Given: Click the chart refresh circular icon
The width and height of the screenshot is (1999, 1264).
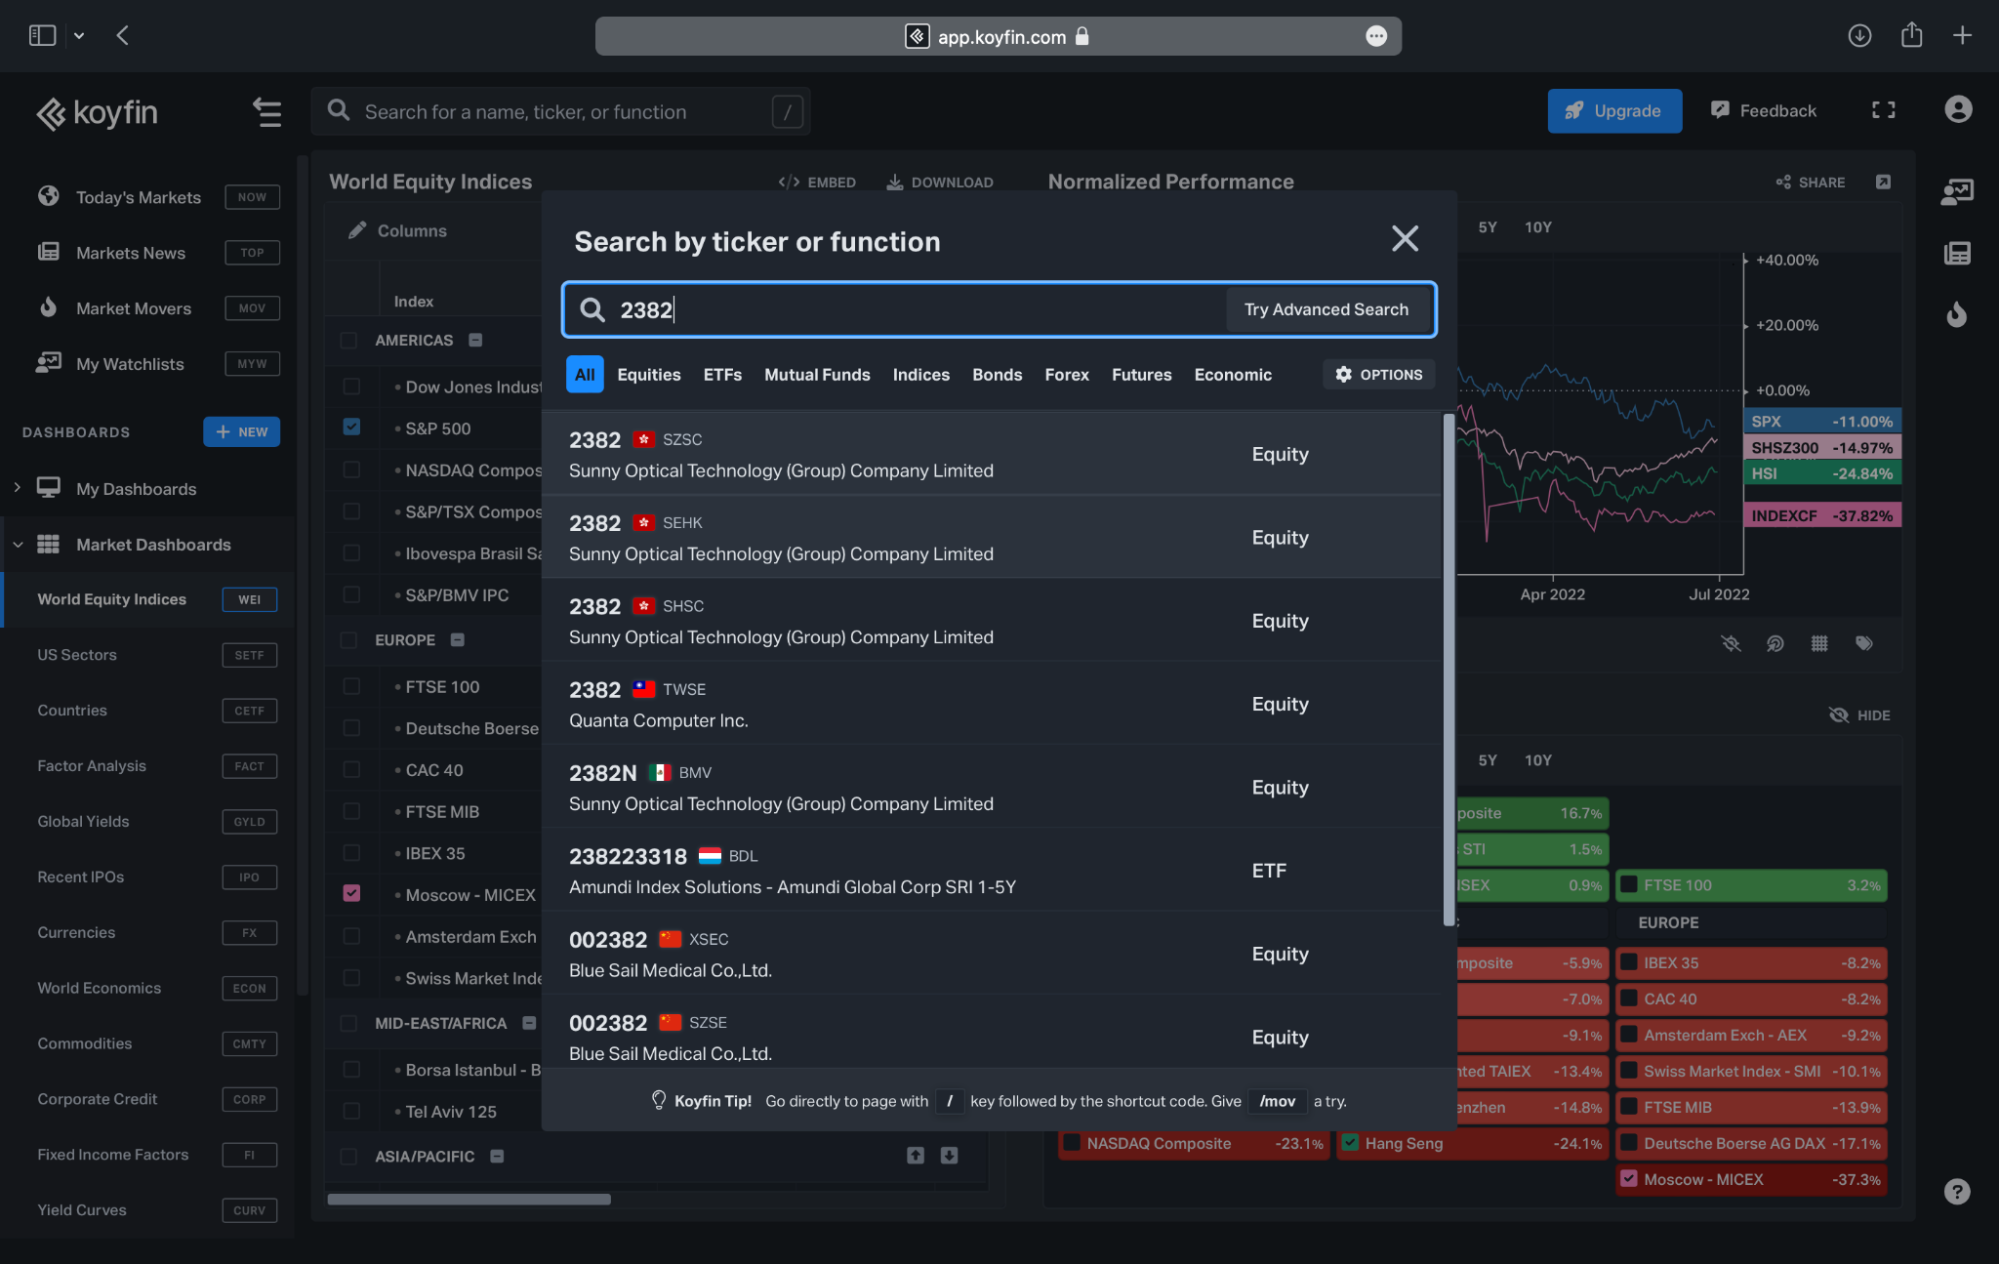Looking at the screenshot, I should coord(1775,643).
